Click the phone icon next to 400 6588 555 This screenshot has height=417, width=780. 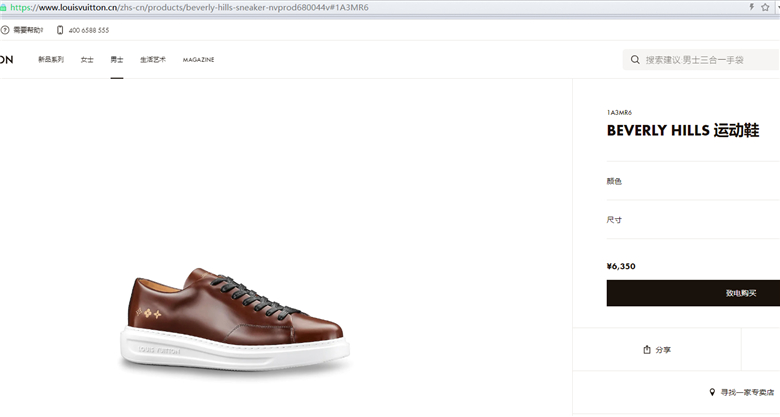(x=60, y=30)
